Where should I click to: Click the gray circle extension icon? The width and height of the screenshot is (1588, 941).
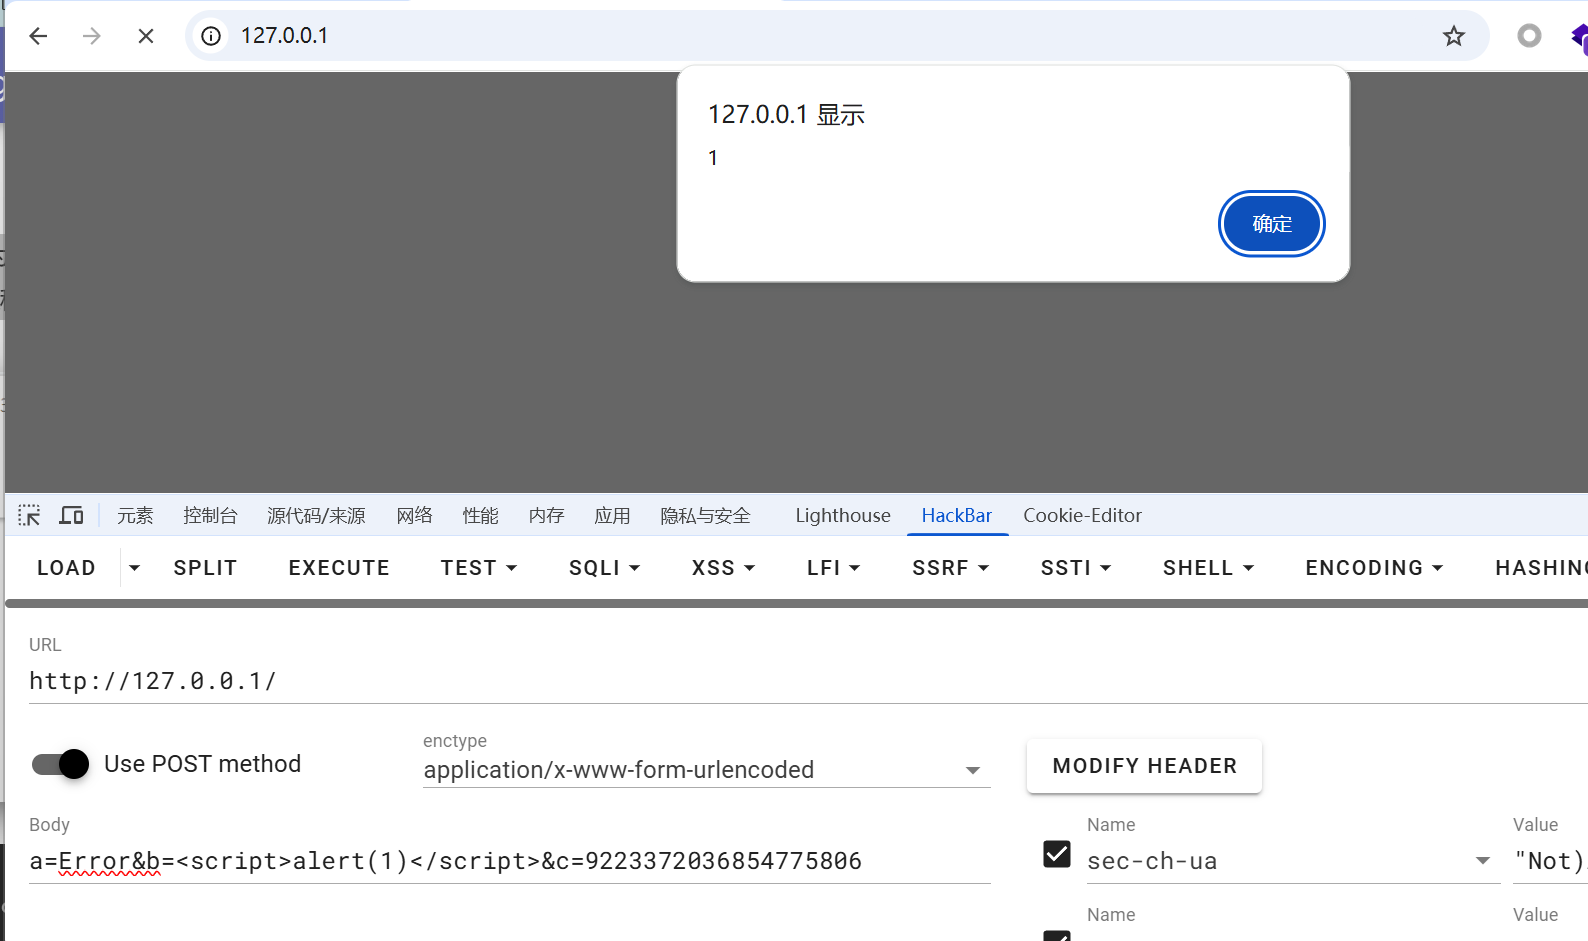pos(1529,36)
